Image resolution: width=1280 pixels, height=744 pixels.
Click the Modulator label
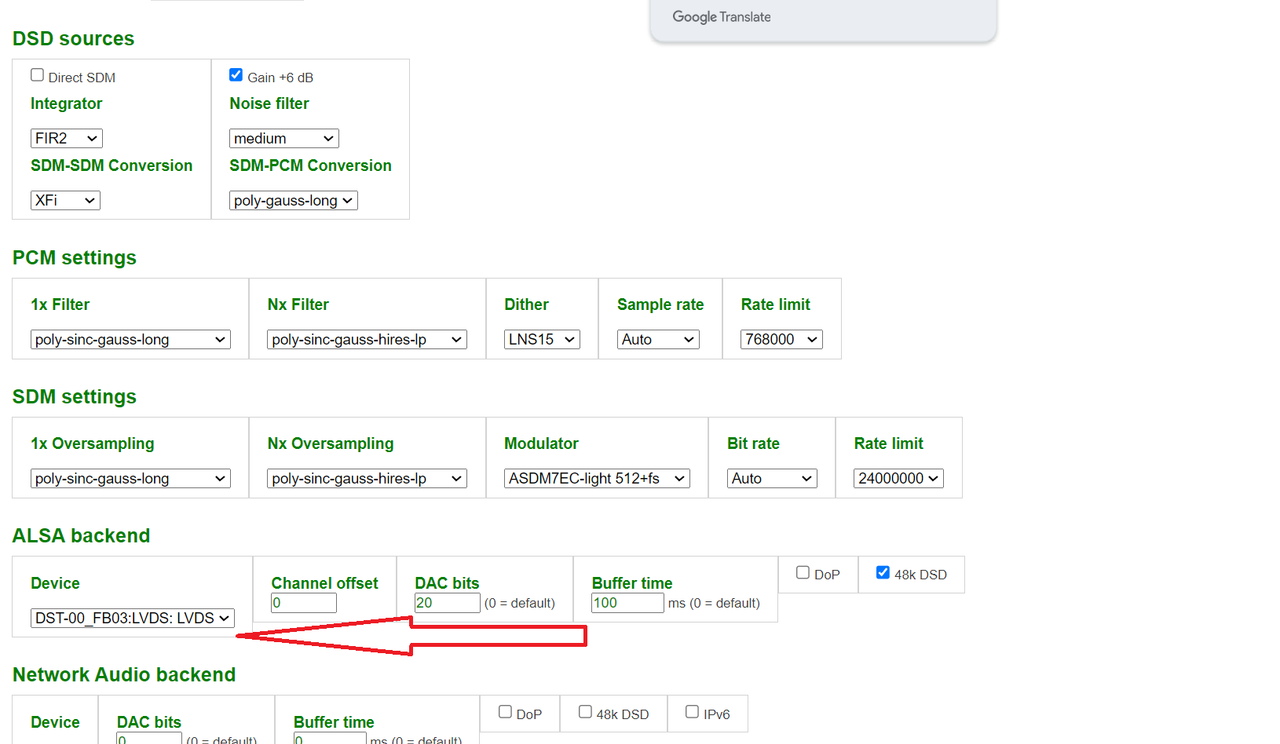tap(541, 443)
